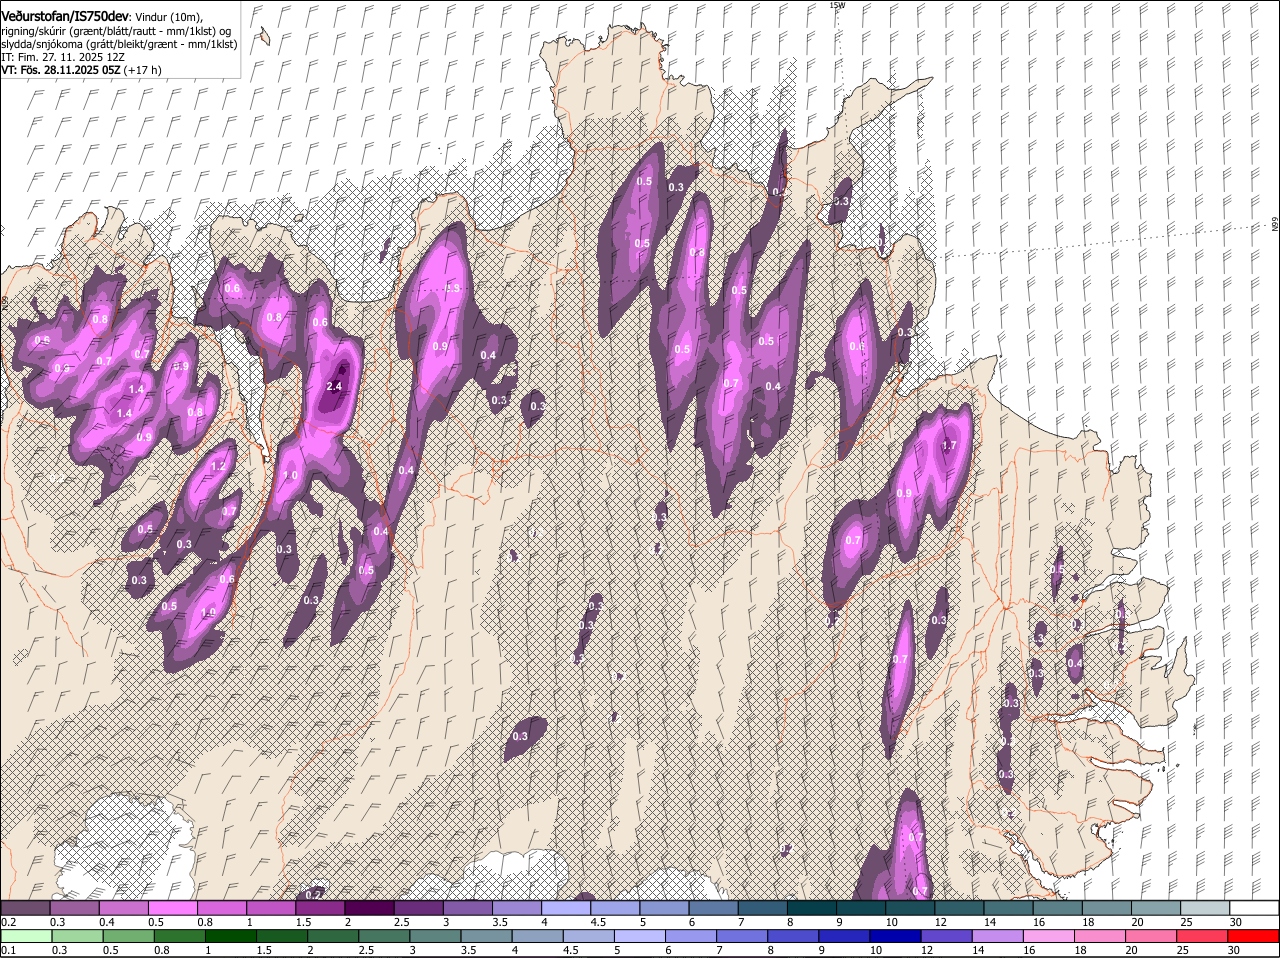Select upper scale swatch between 0.4 and 0.5
Image resolution: width=1280 pixels, height=958 pixels.
point(124,908)
